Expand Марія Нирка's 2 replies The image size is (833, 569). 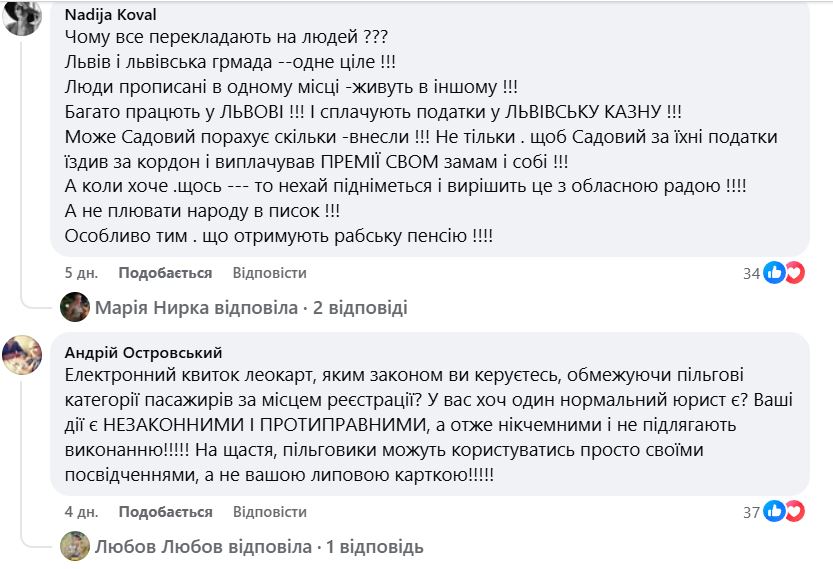[x=251, y=307]
